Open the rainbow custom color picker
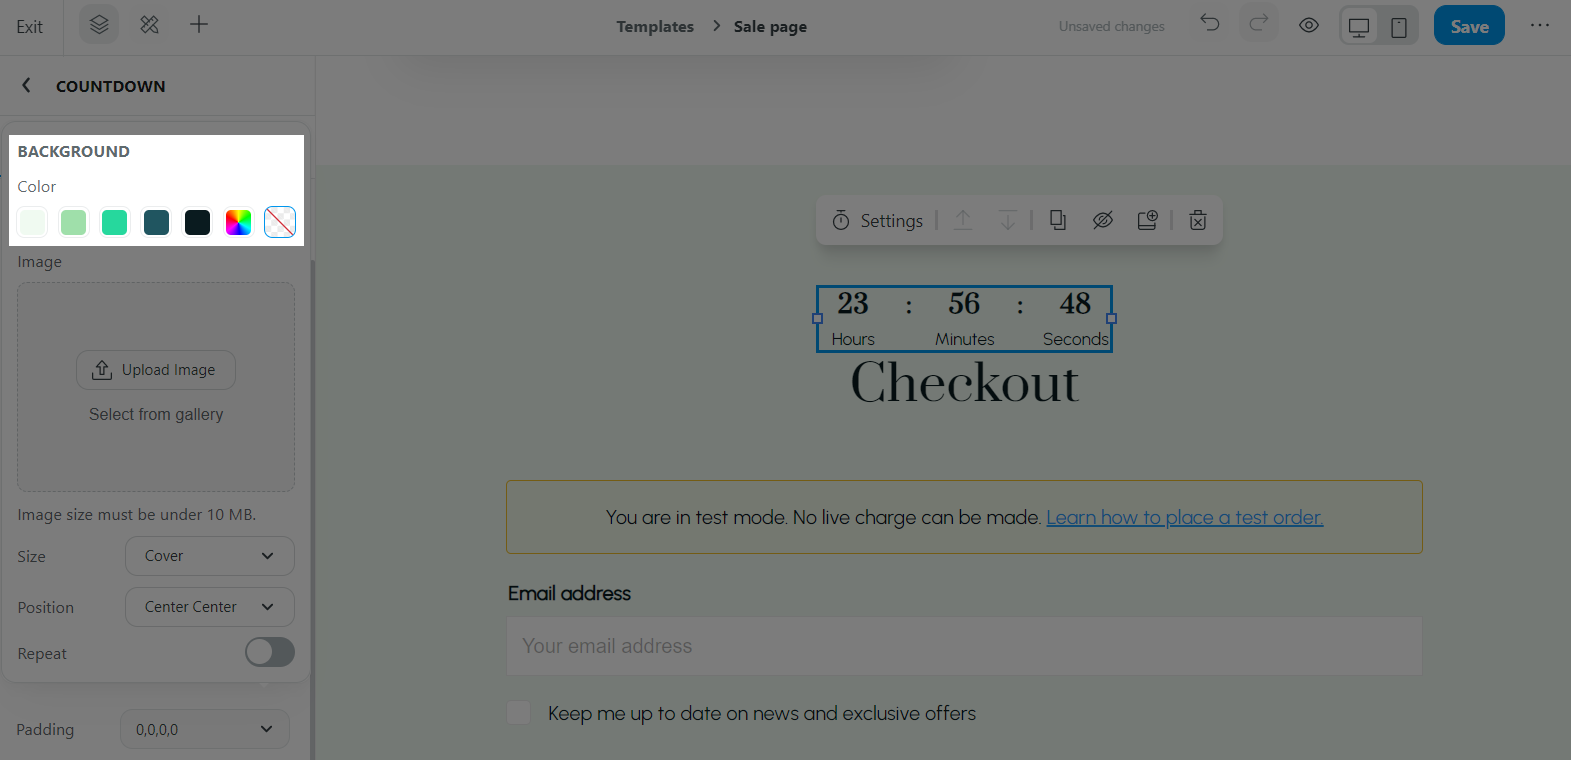 click(239, 222)
